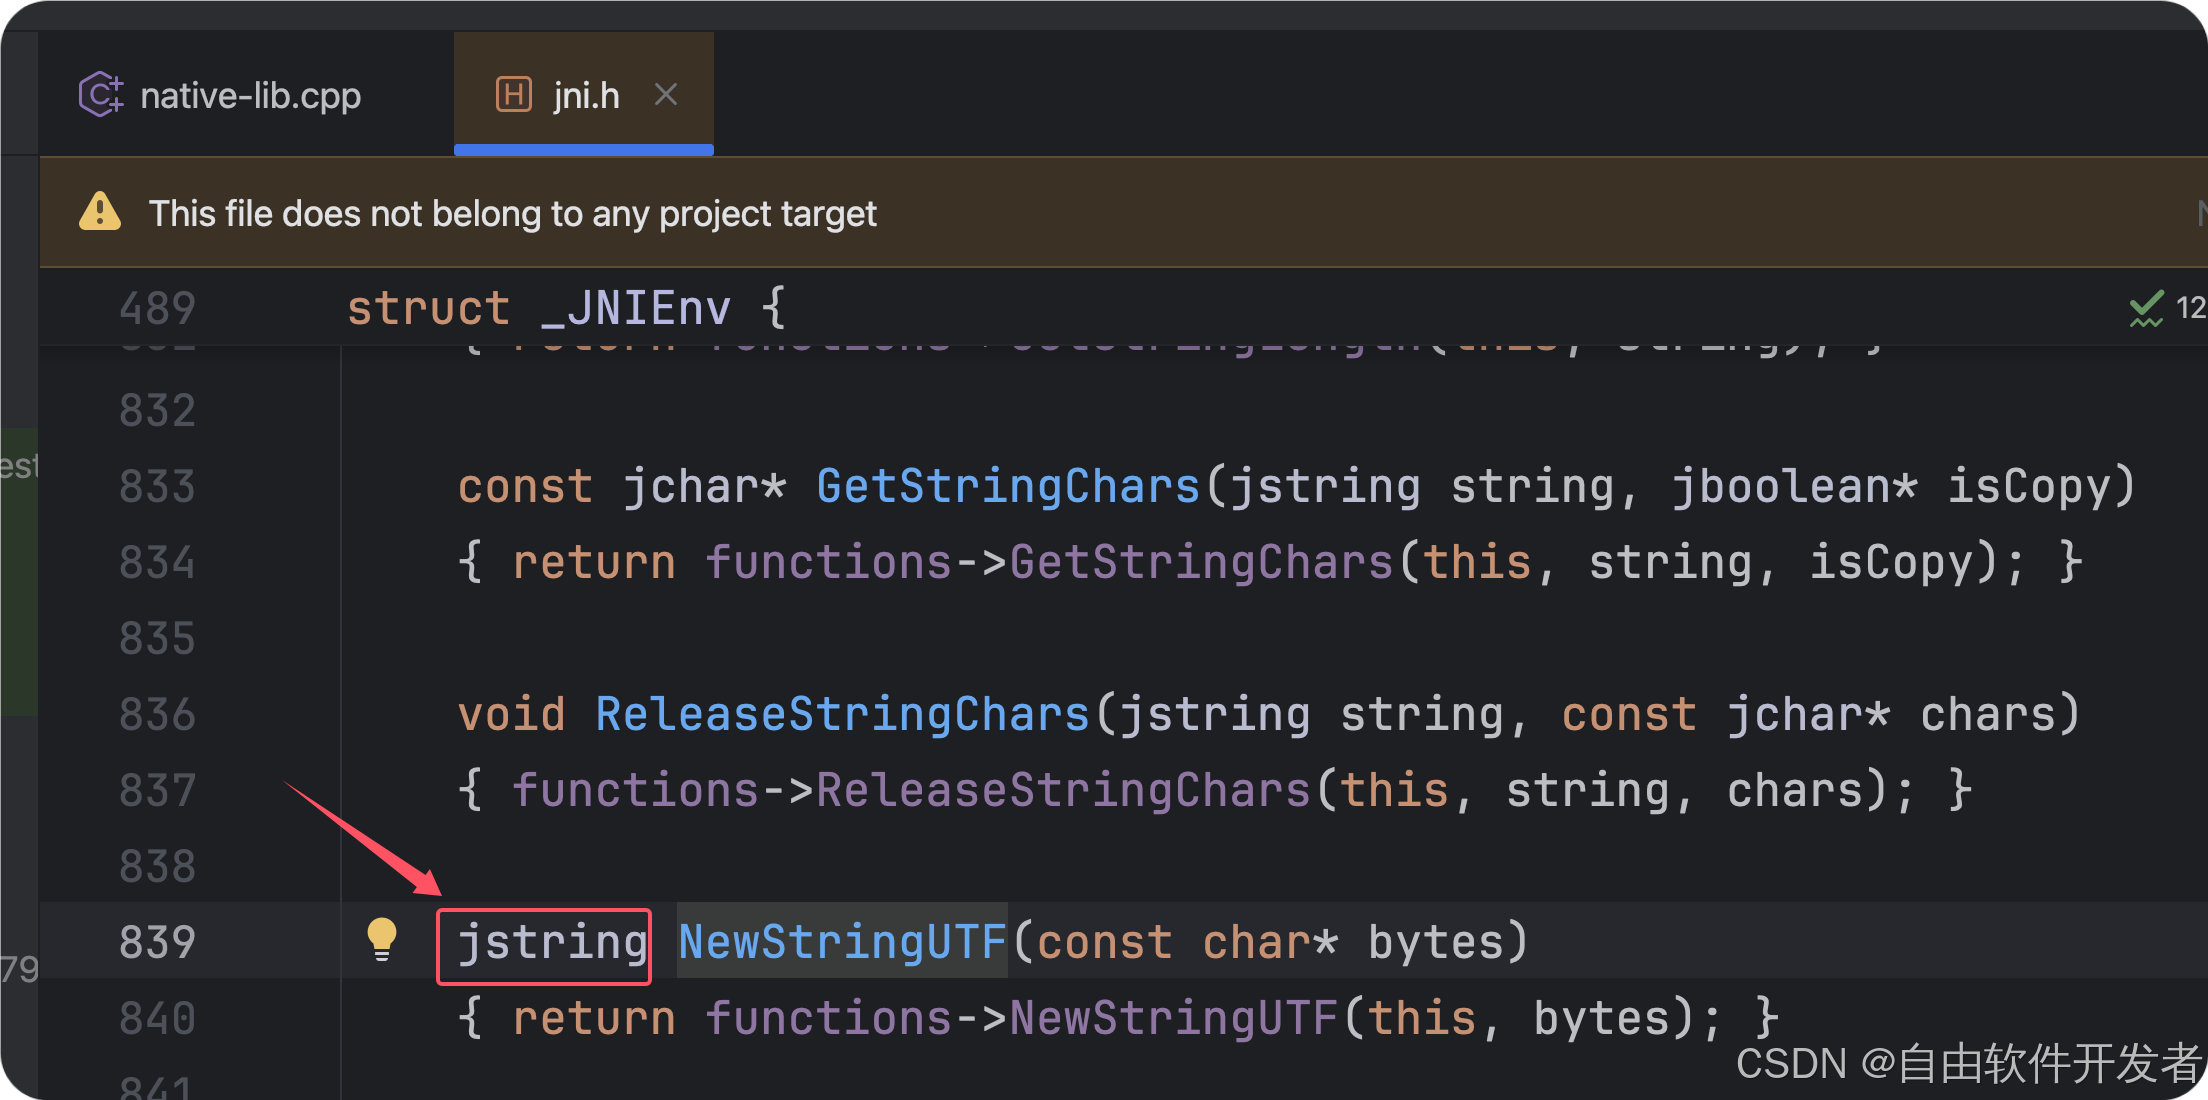Image resolution: width=2208 pixels, height=1100 pixels.
Task: Open the inspections checkmark widget
Action: [2146, 309]
